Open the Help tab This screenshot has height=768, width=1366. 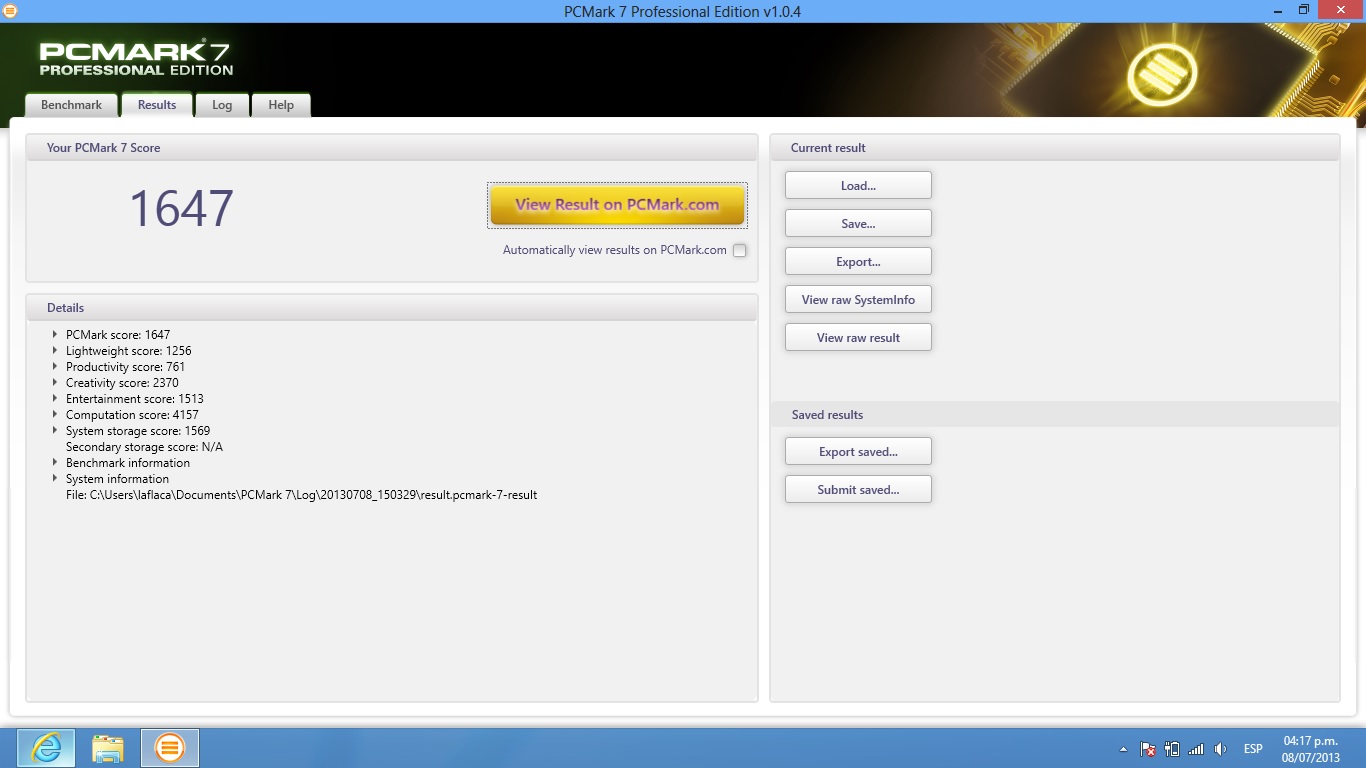[281, 105]
